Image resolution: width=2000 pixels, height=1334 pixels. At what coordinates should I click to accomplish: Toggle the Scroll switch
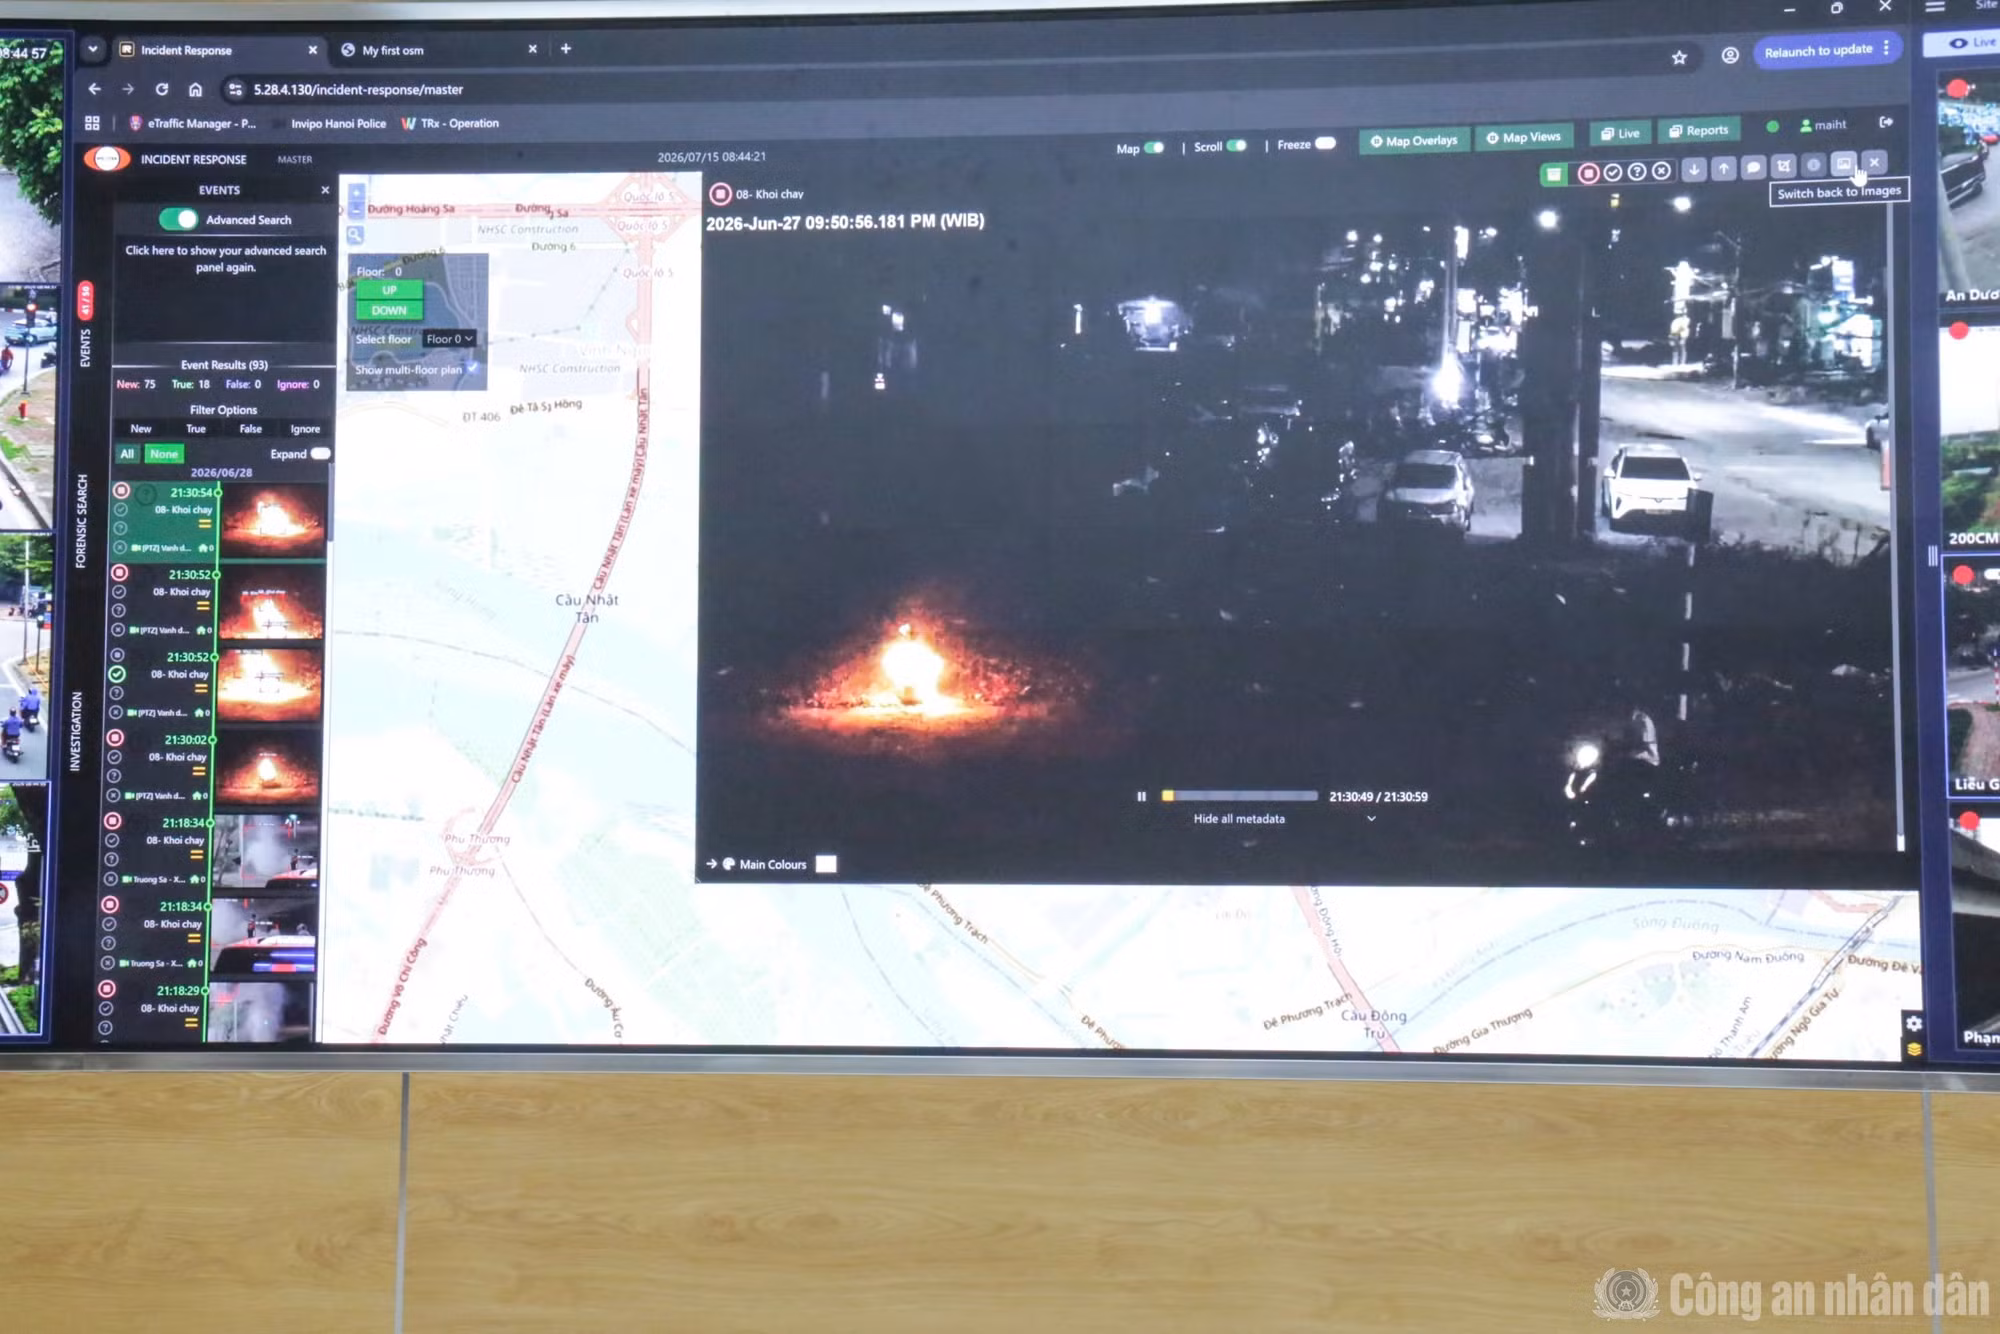pos(1236,146)
